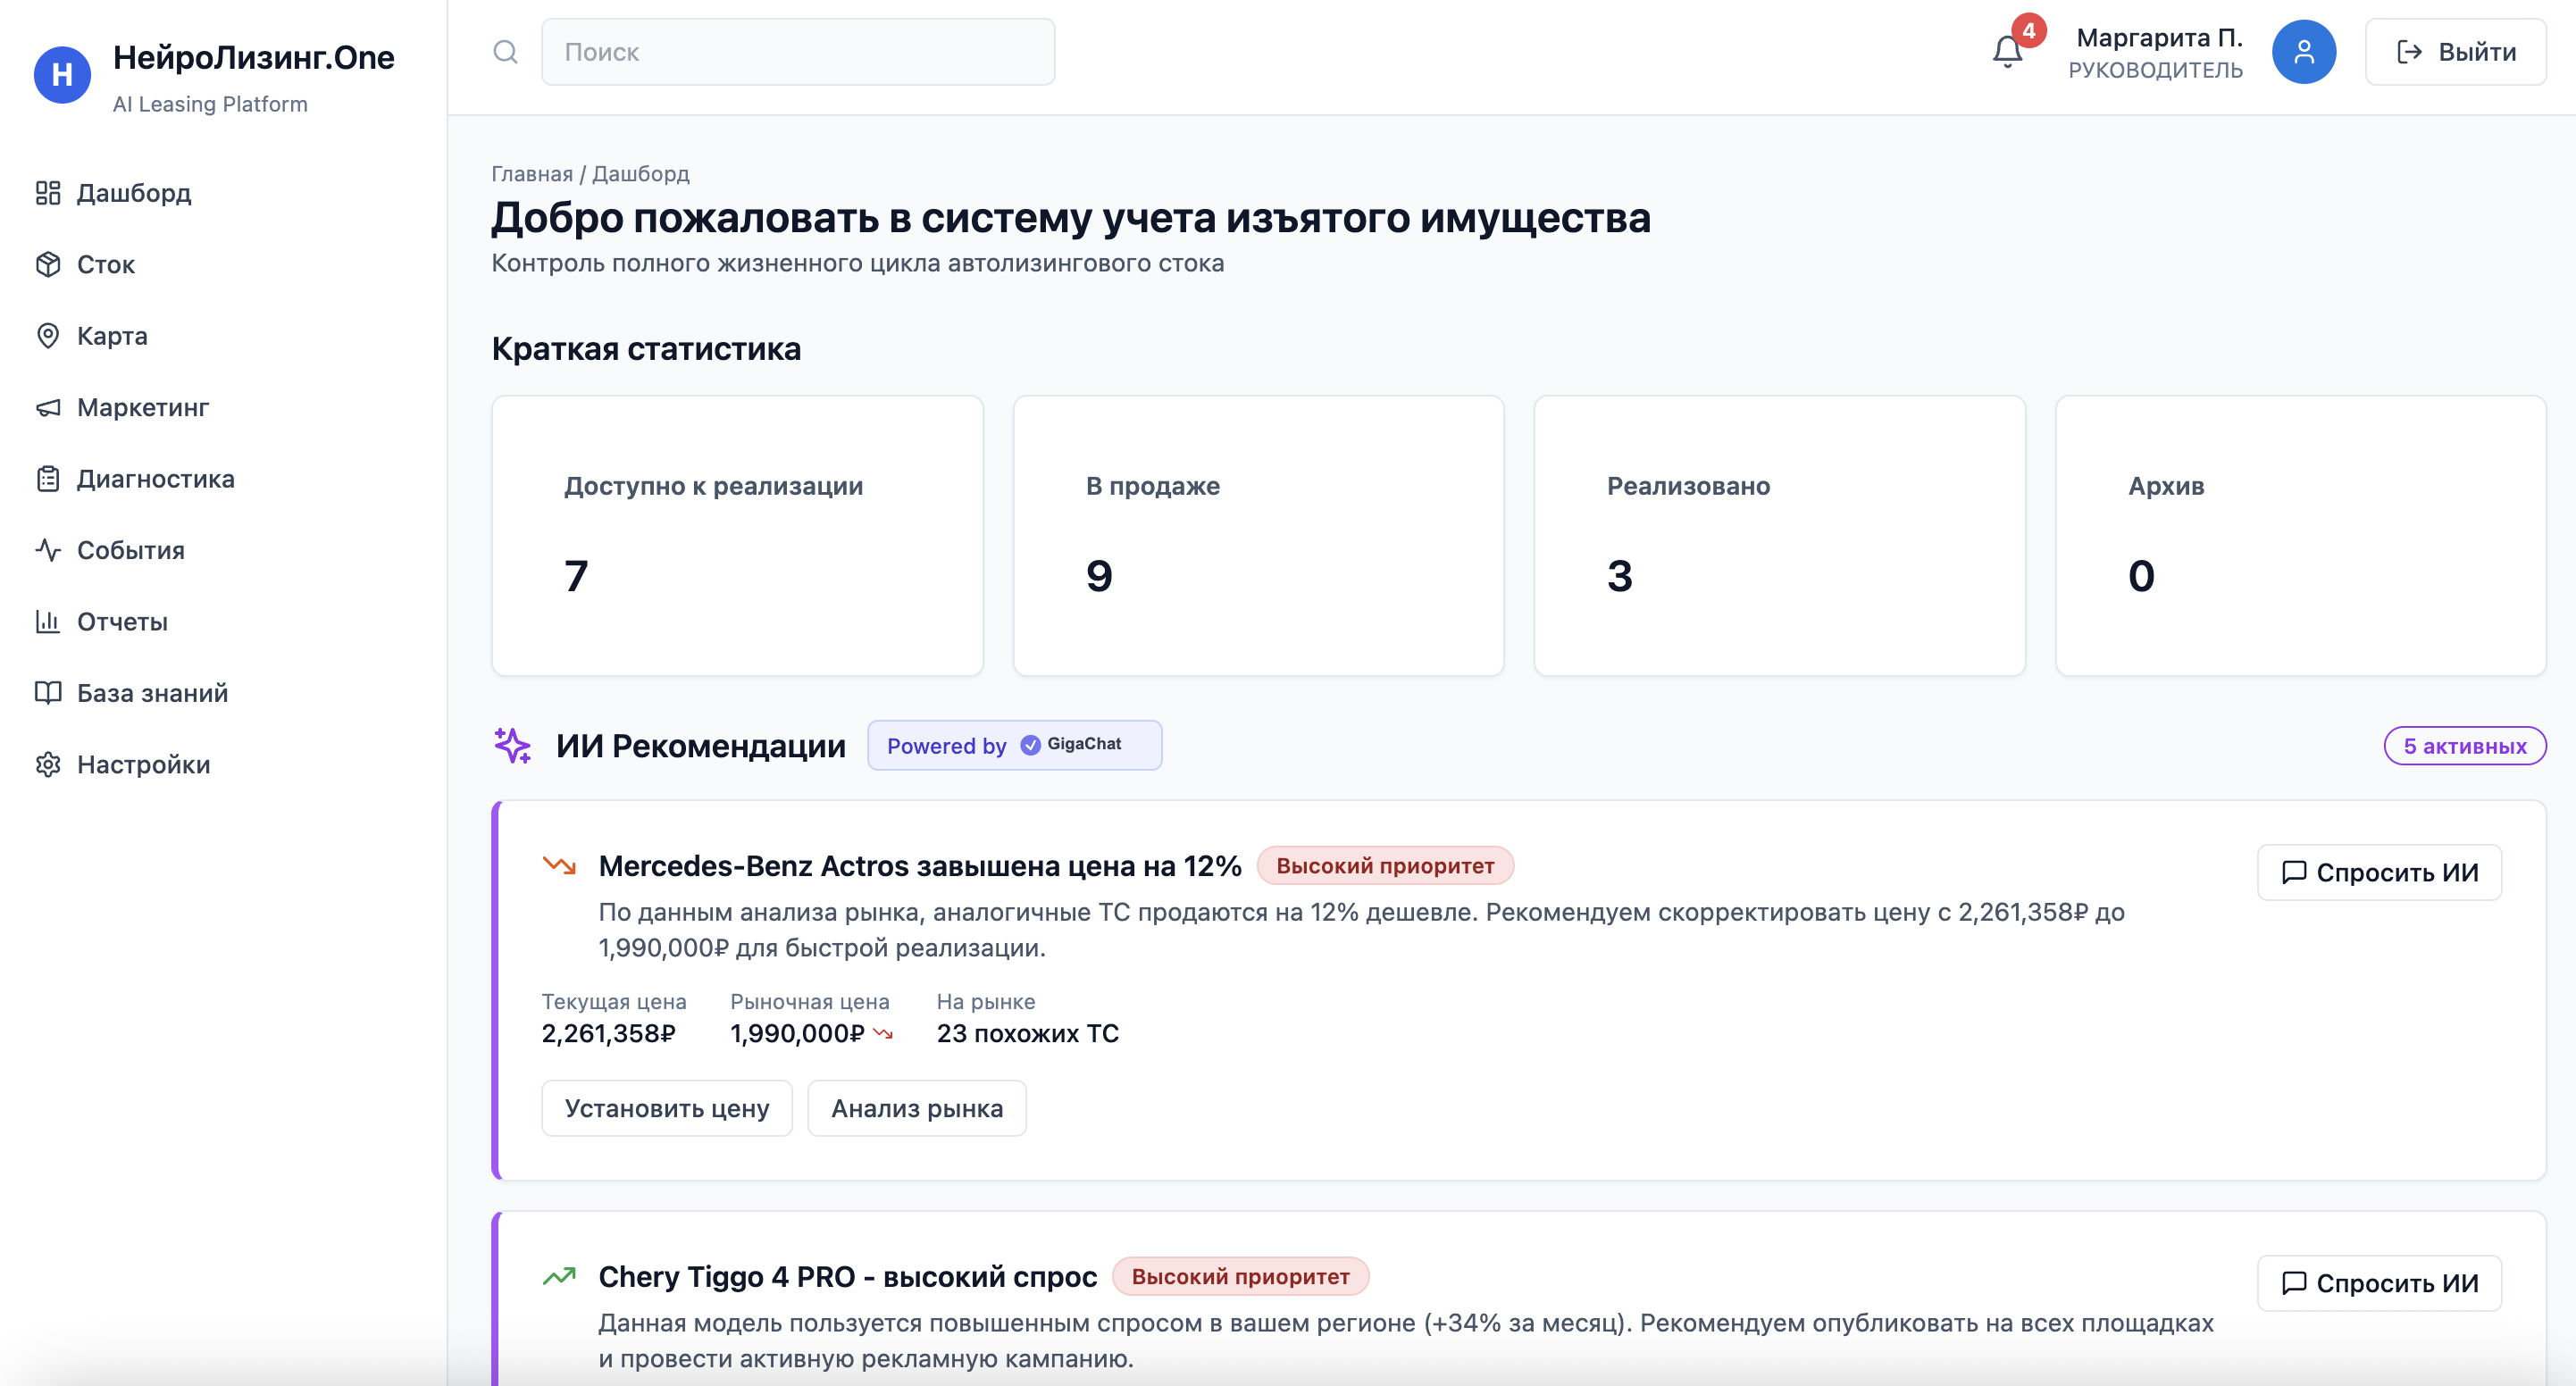
Task: Open the Отчеты chart icon
Action: click(x=49, y=621)
